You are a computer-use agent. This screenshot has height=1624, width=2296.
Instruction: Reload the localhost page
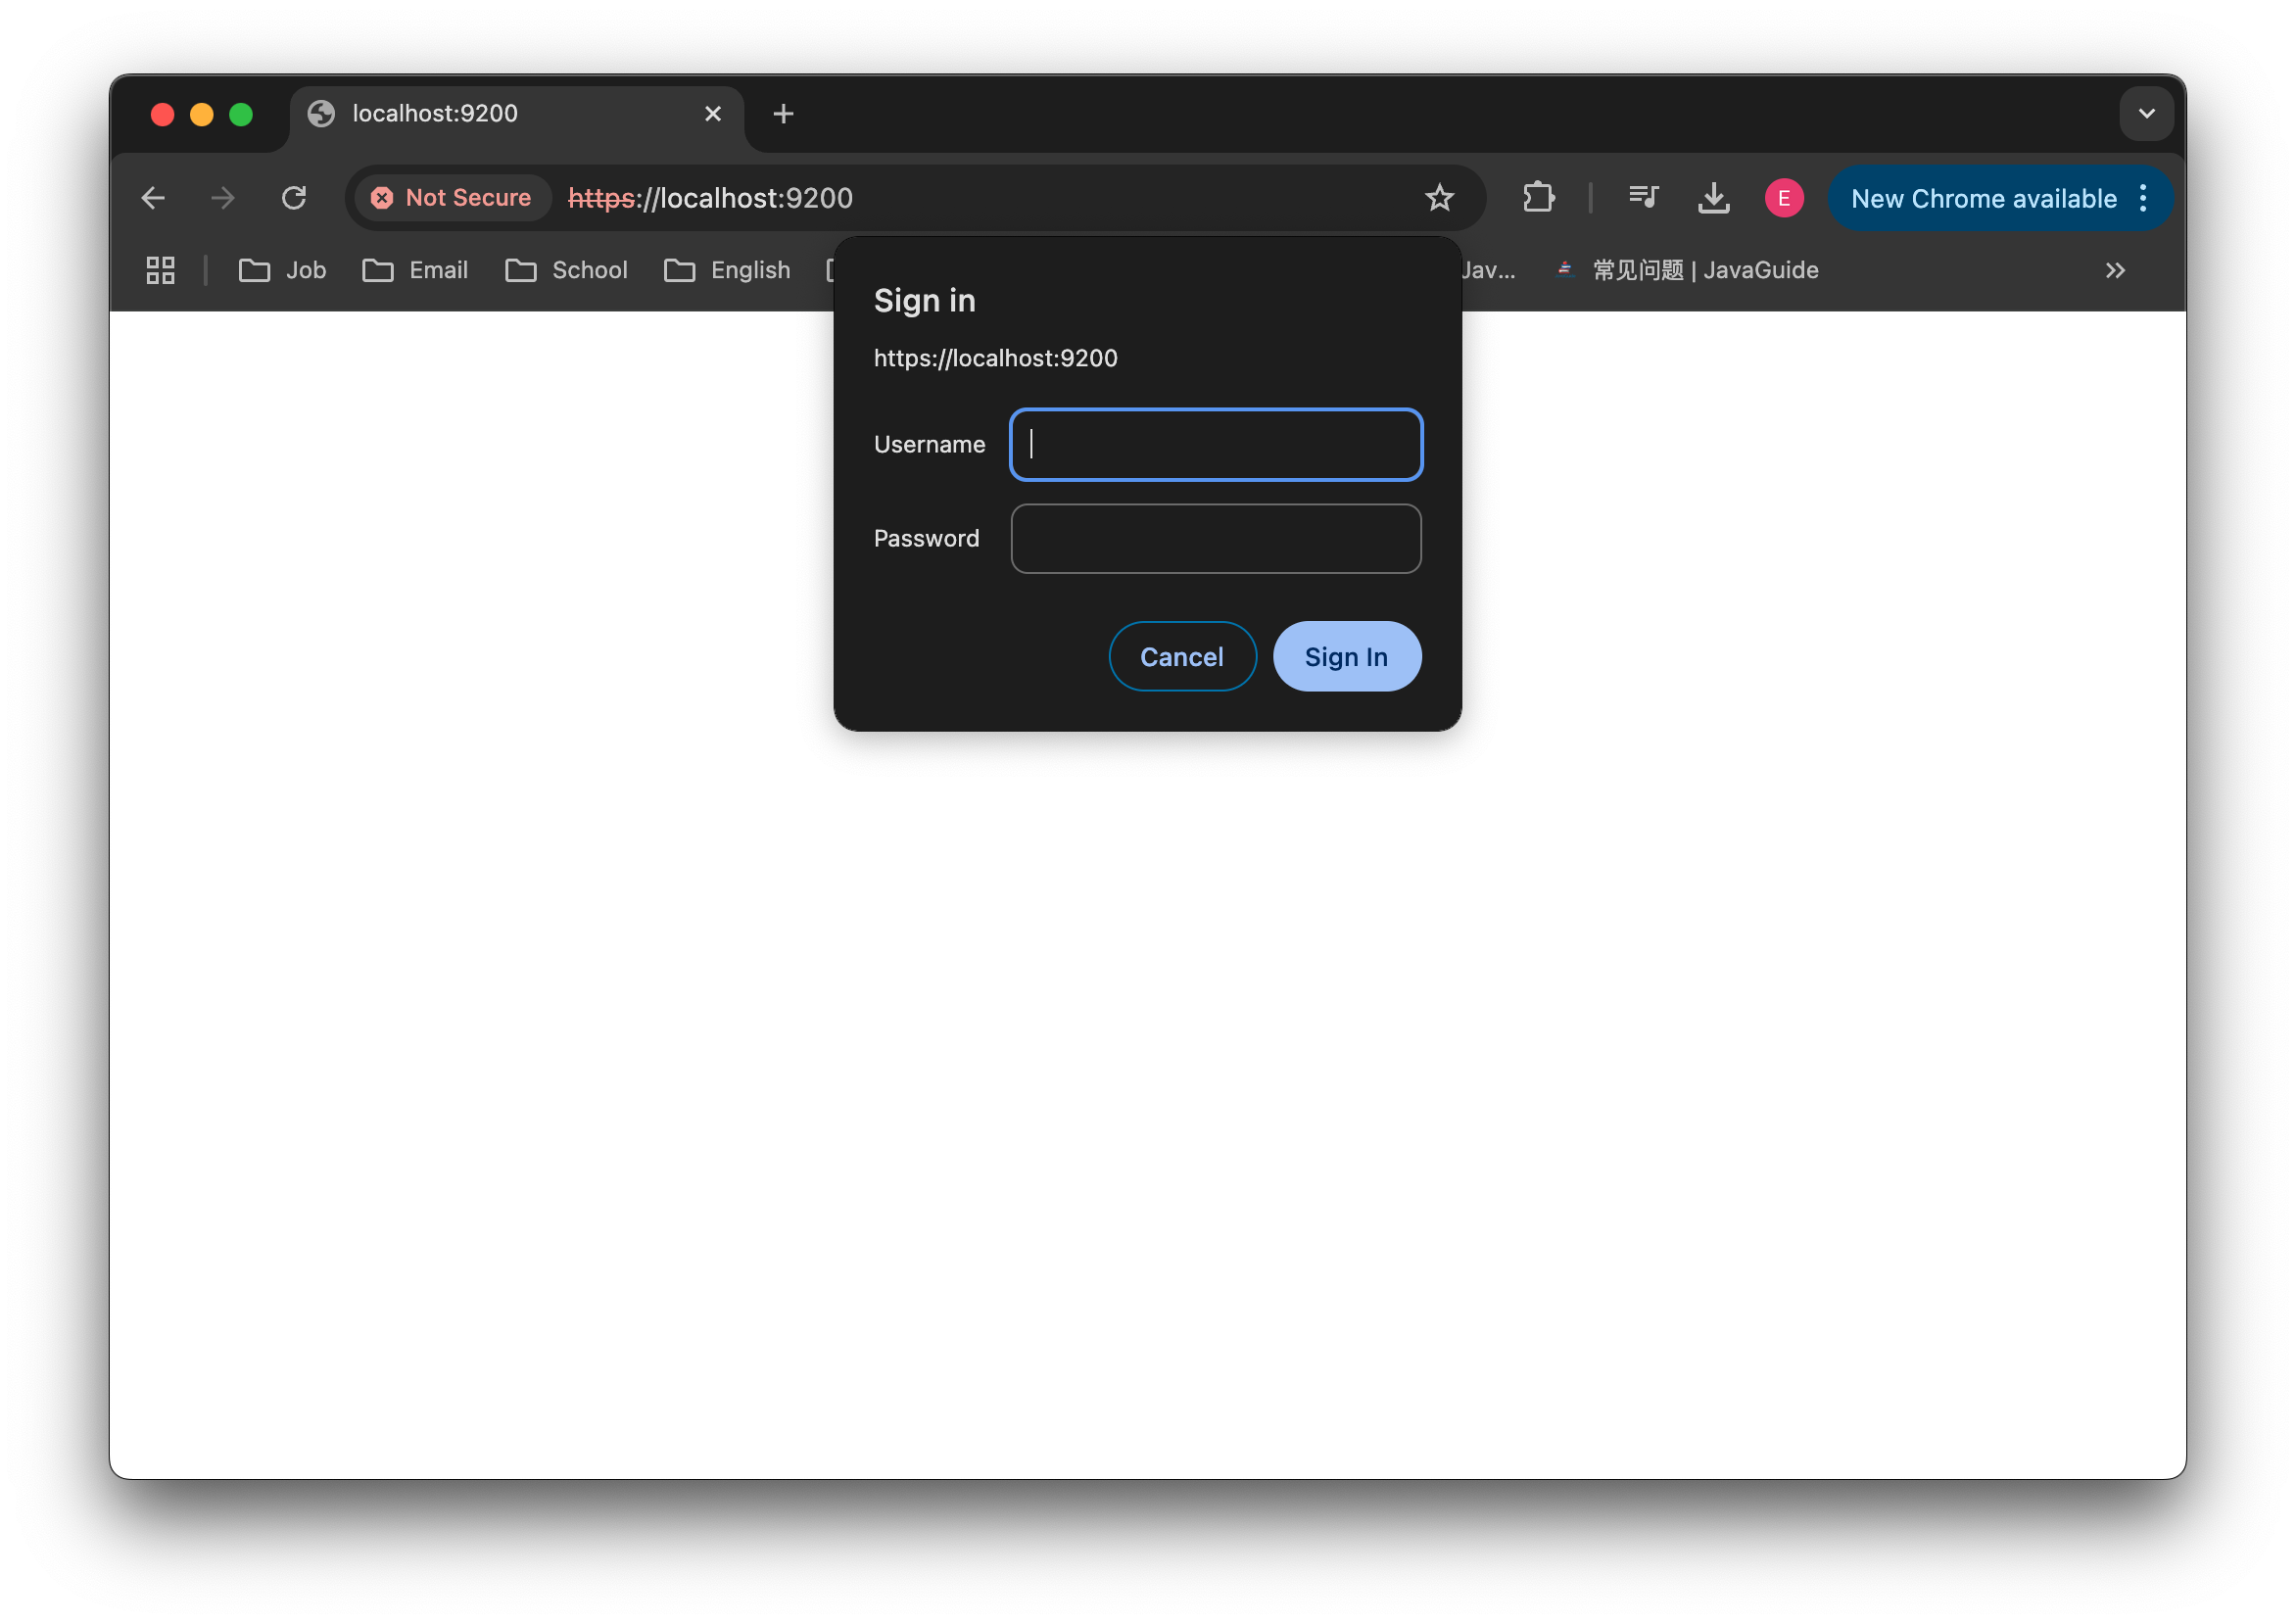pyautogui.click(x=294, y=198)
